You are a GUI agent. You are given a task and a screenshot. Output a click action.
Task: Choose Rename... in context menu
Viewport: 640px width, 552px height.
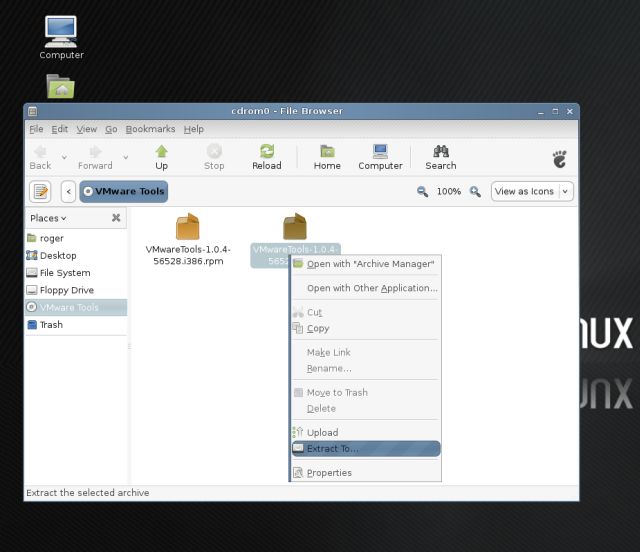coord(366,369)
